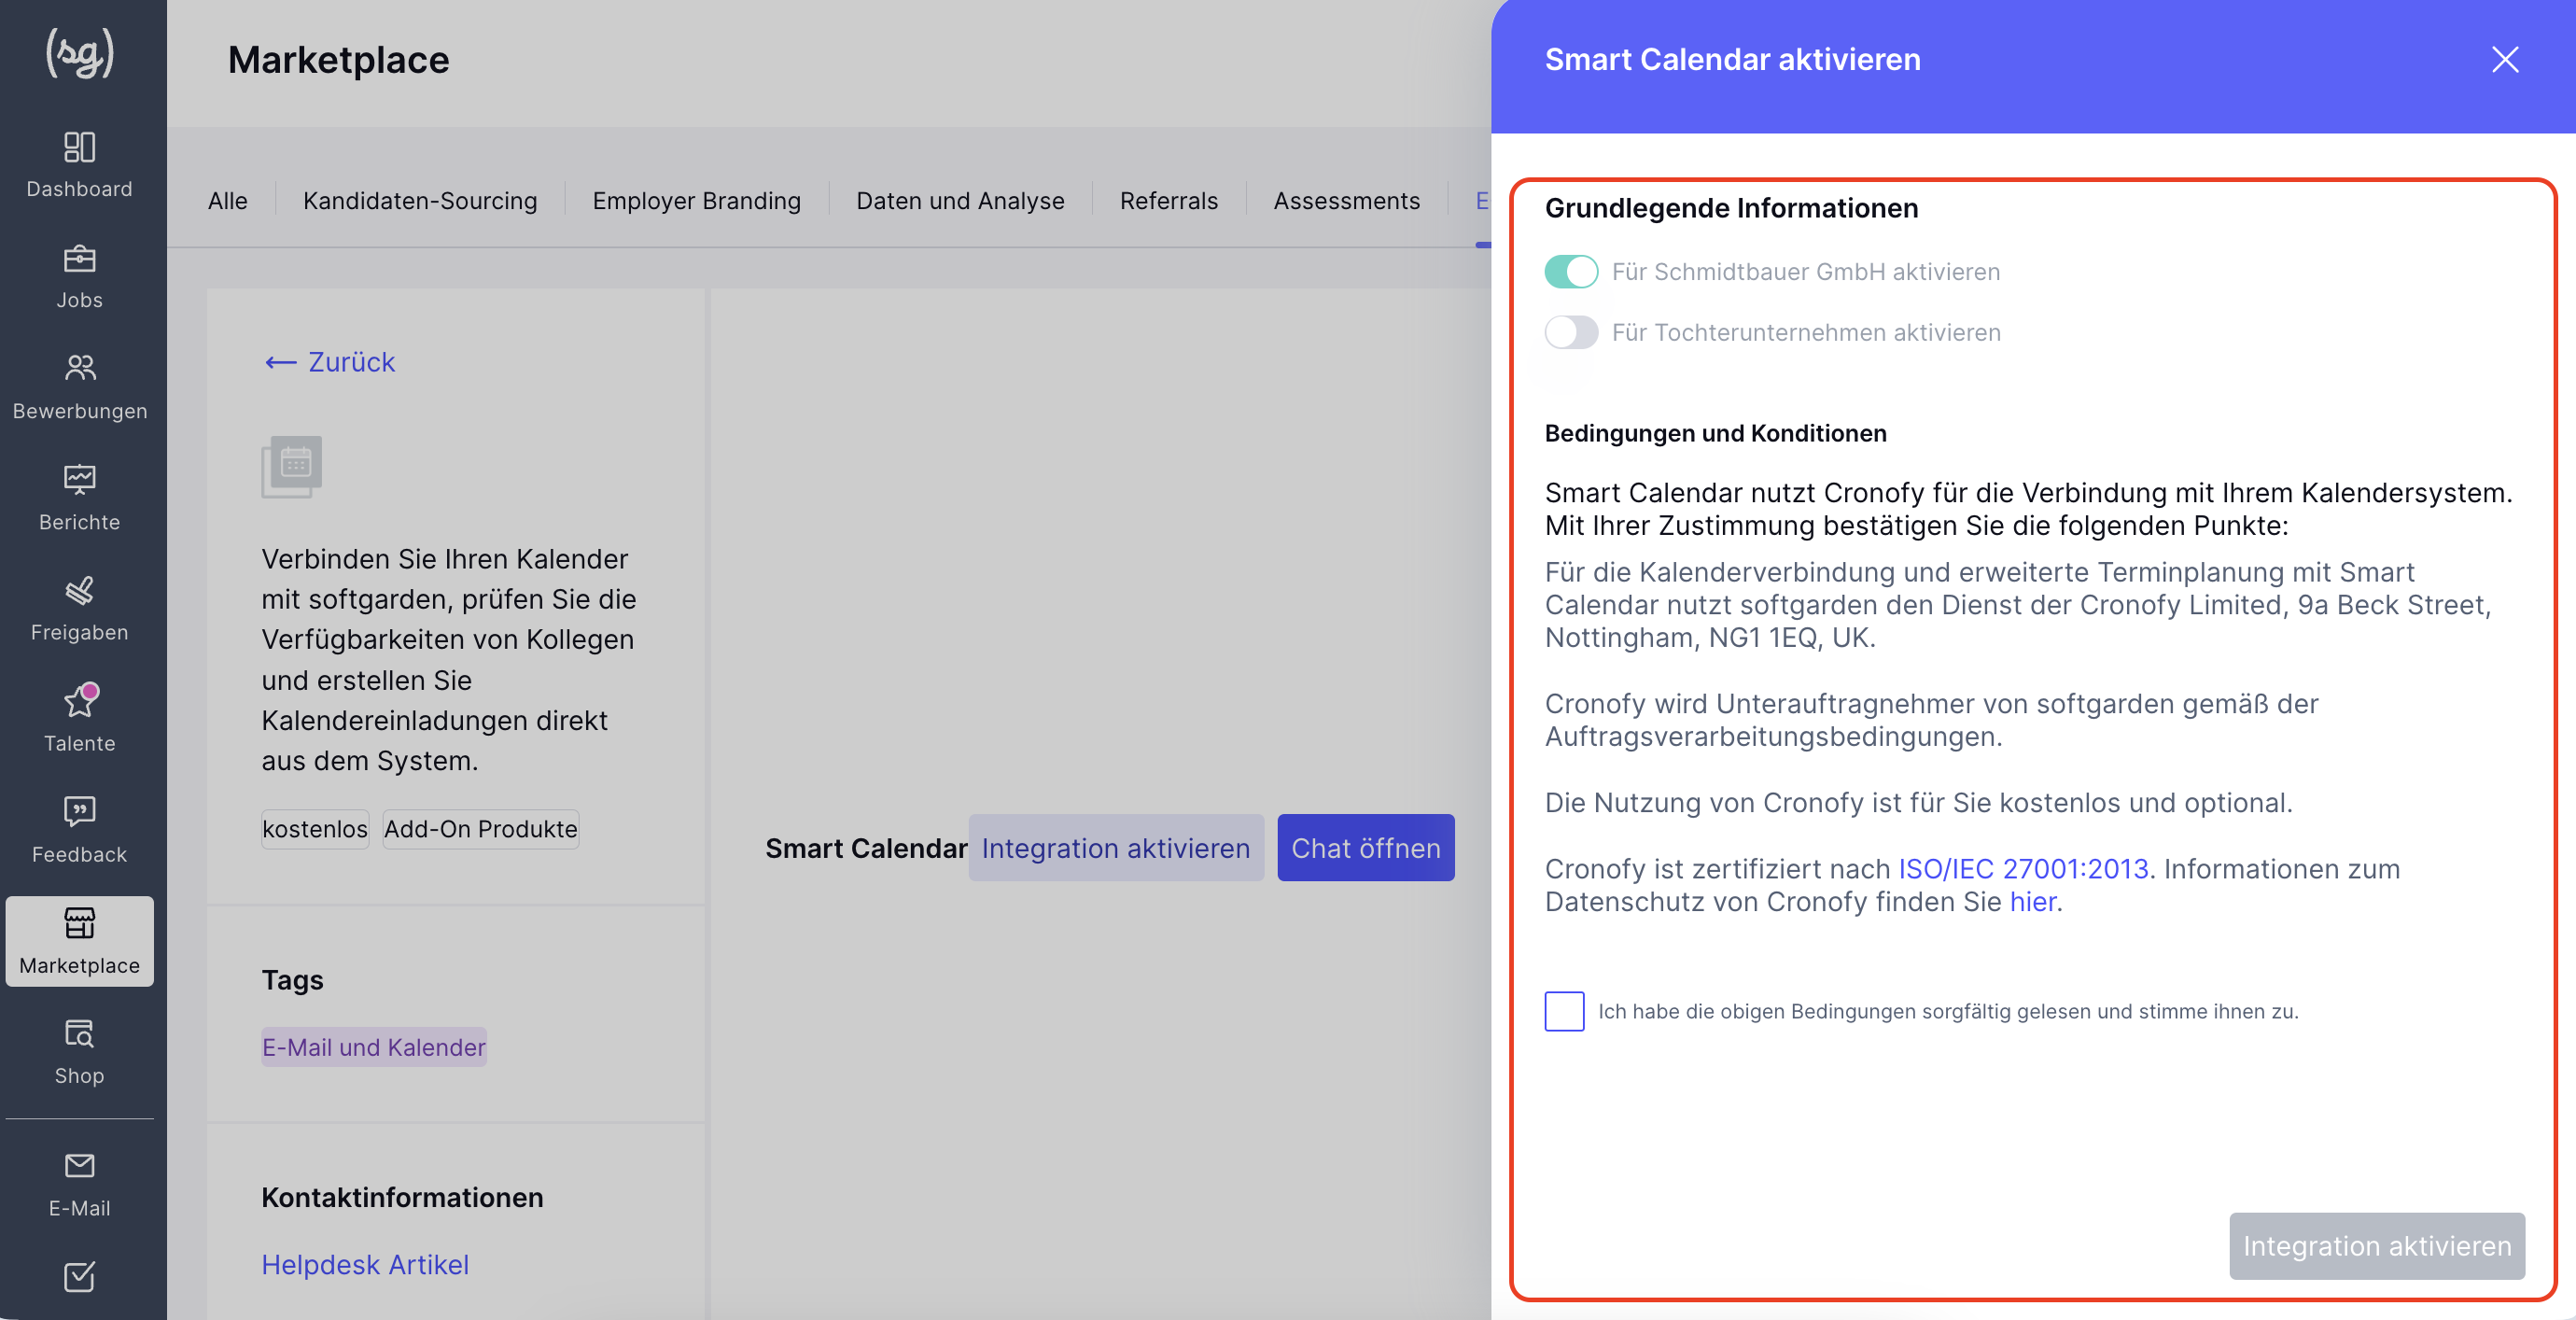The height and width of the screenshot is (1320, 2576).
Task: Click Integration aktivieren next to Smart Calendar
Action: [1115, 848]
